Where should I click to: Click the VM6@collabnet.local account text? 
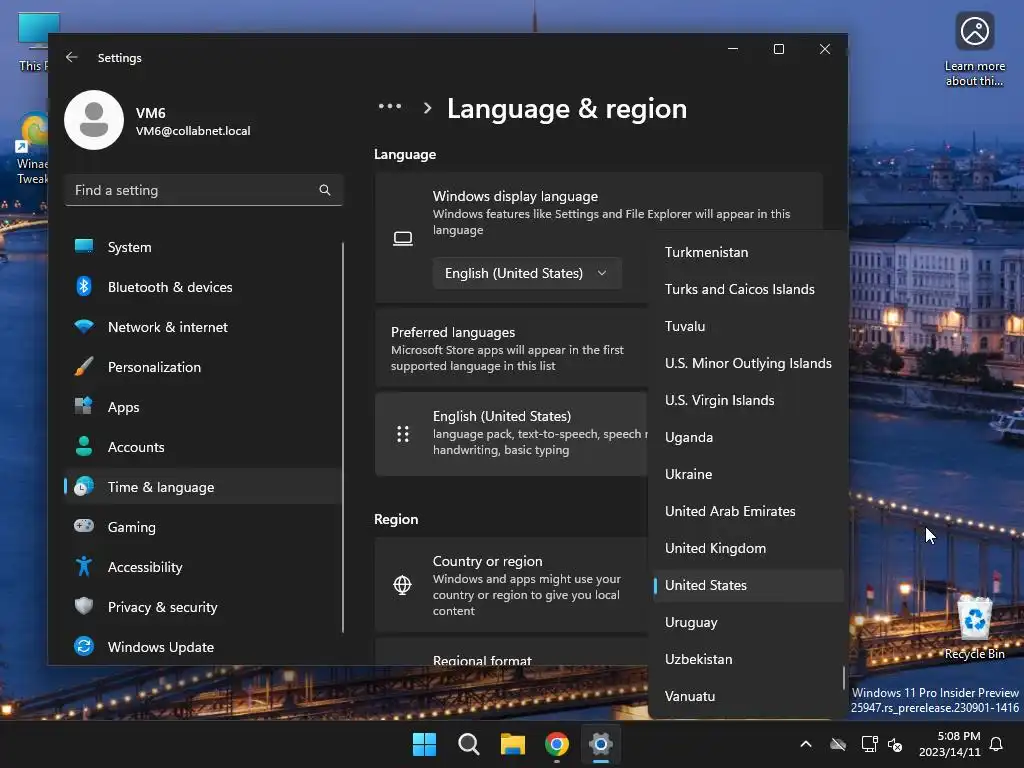tap(193, 131)
